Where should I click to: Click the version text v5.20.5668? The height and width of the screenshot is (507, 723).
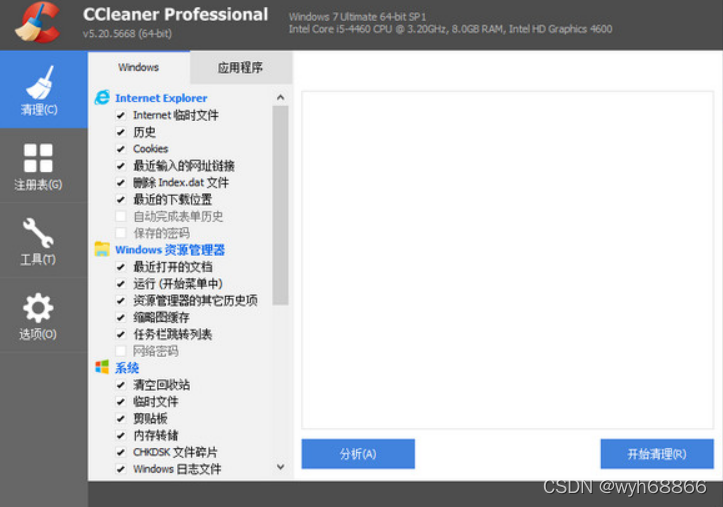[127, 34]
